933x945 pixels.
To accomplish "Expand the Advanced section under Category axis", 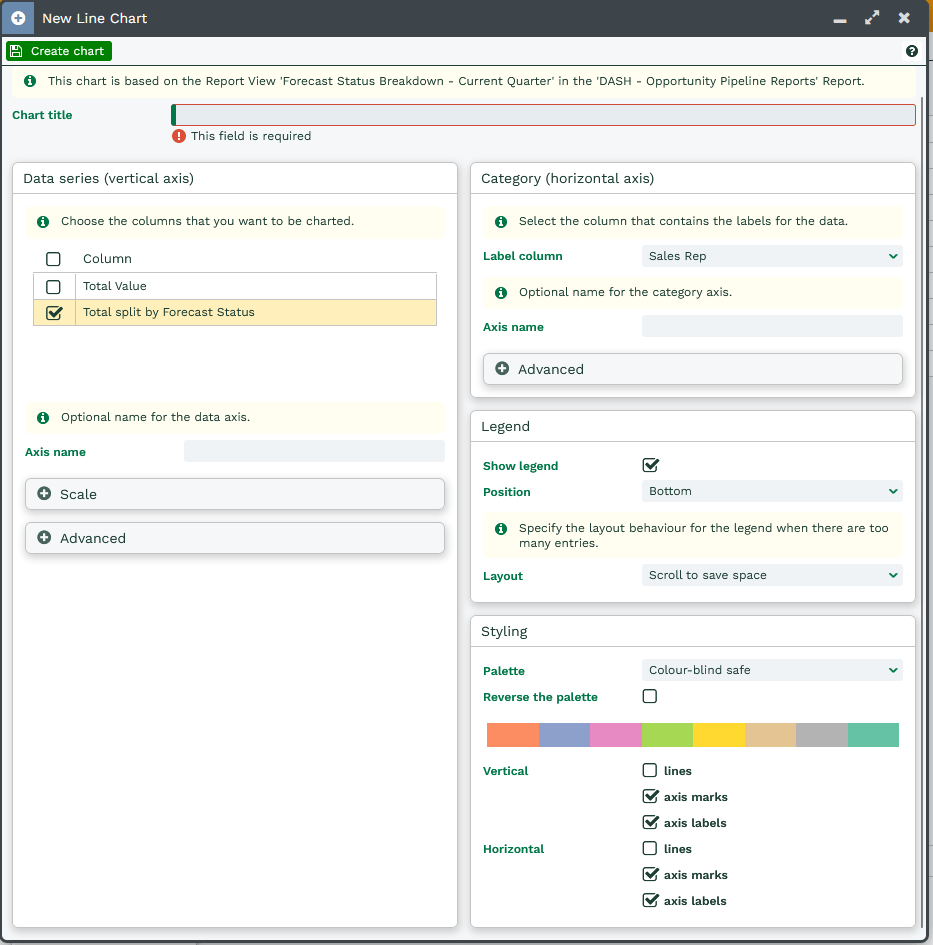I will pos(692,369).
